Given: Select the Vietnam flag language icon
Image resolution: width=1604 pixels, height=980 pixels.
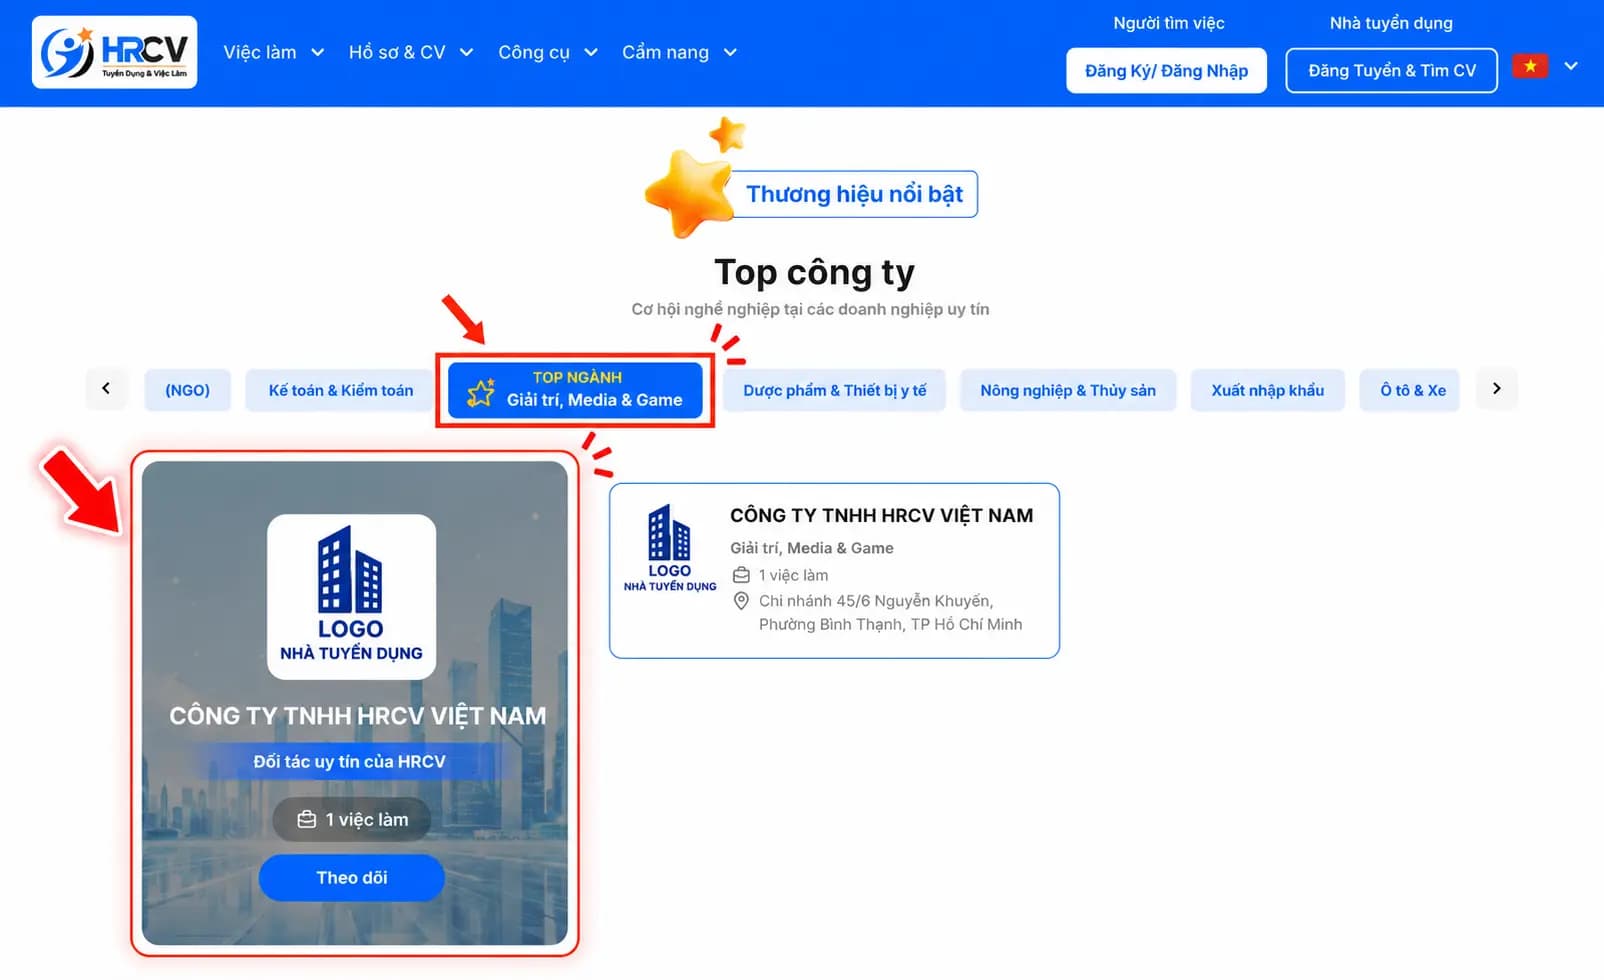Looking at the screenshot, I should pyautogui.click(x=1530, y=66).
